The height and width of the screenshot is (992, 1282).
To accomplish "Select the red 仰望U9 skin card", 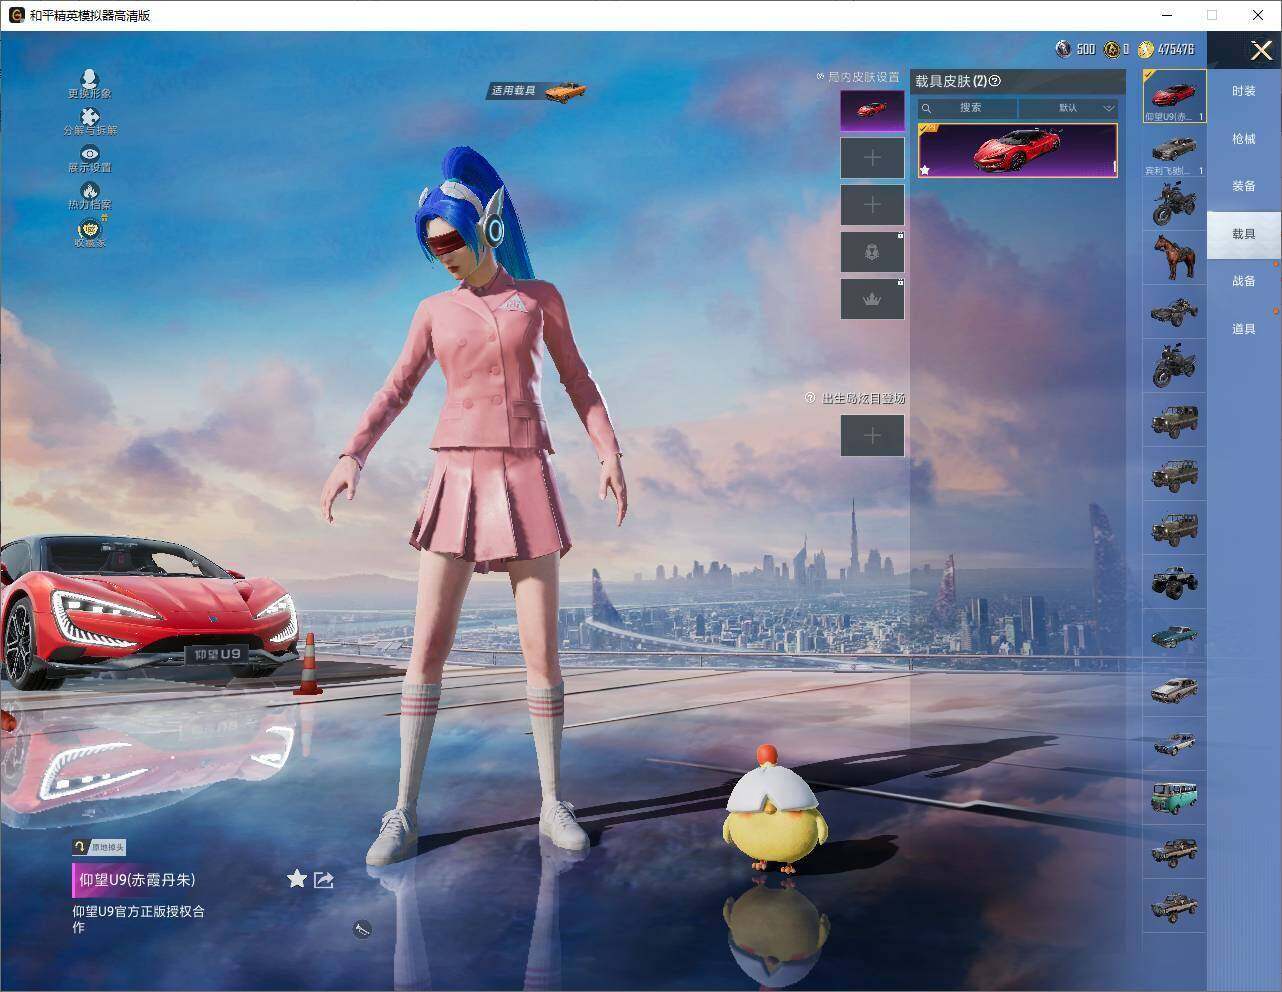I will (x=1017, y=151).
